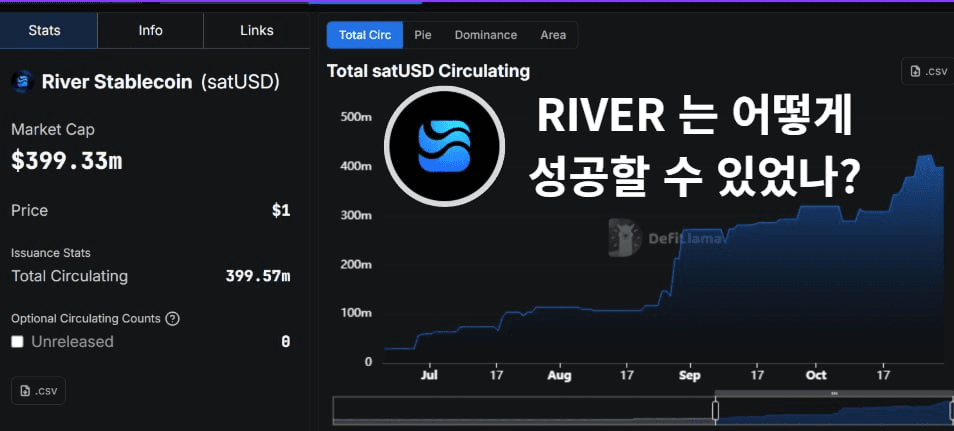954x431 pixels.
Task: Click help icon beside Optional Circulating Counts
Action: 172,319
